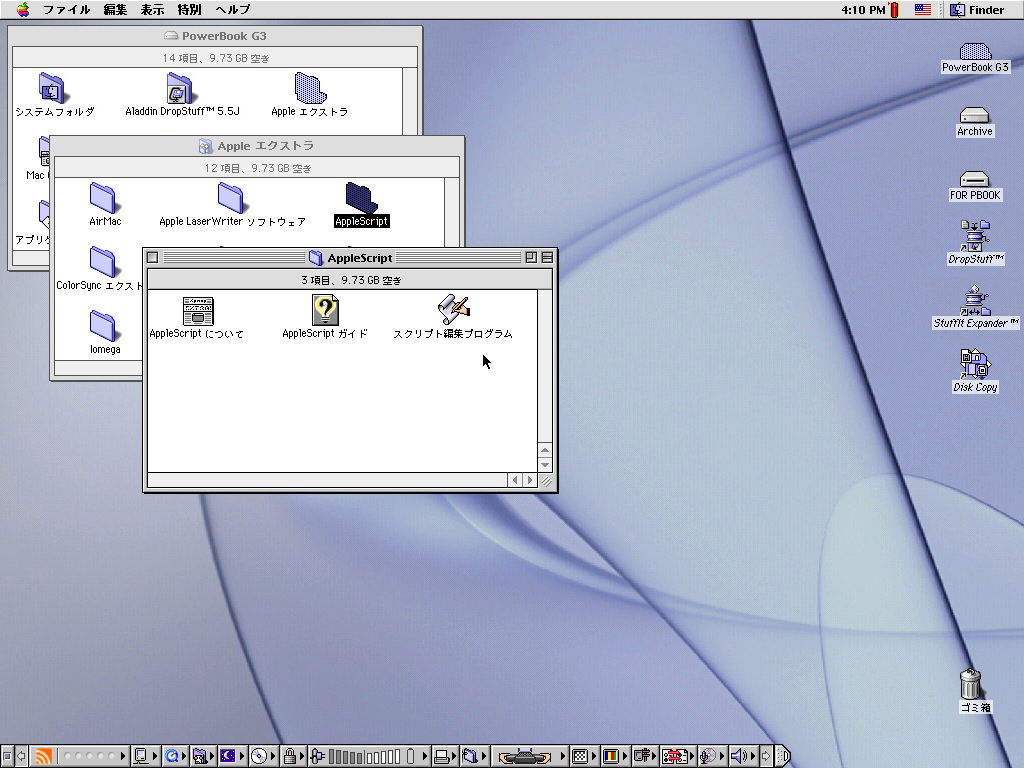The height and width of the screenshot is (768, 1024).
Task: Select システムフォルダ in the PowerBook G3 window
Action: click(52, 88)
